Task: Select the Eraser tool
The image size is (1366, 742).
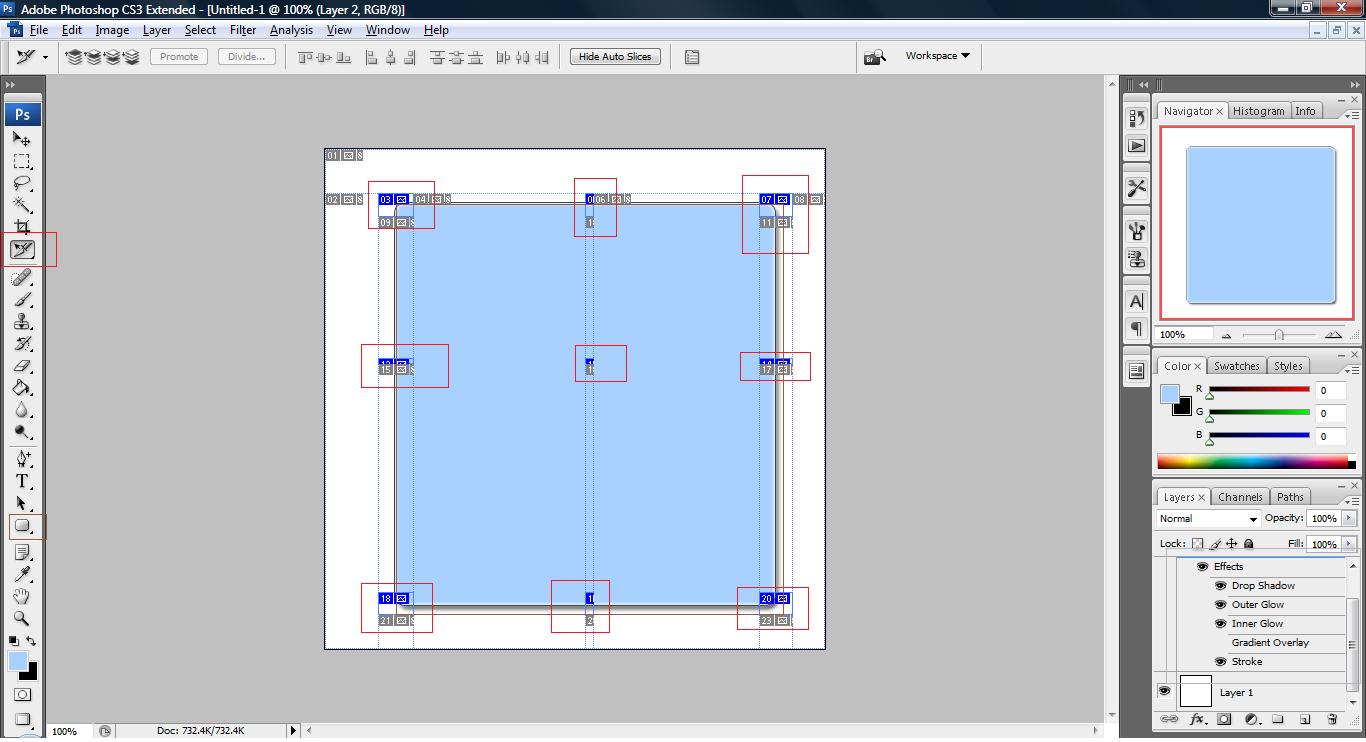Action: [x=22, y=366]
